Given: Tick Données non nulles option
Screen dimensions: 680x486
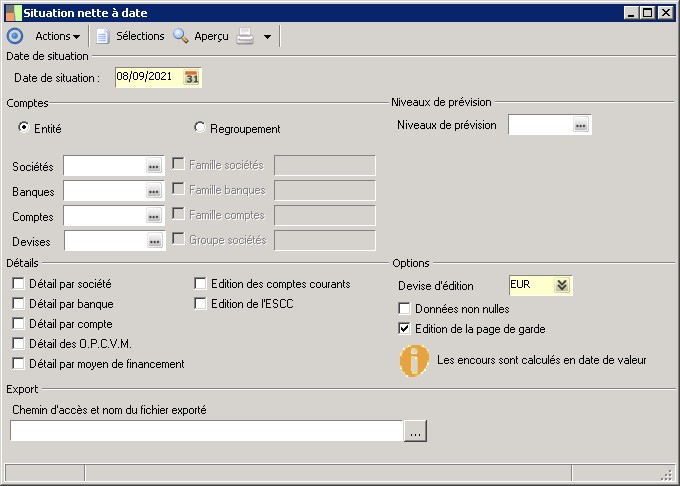Looking at the screenshot, I should (405, 309).
